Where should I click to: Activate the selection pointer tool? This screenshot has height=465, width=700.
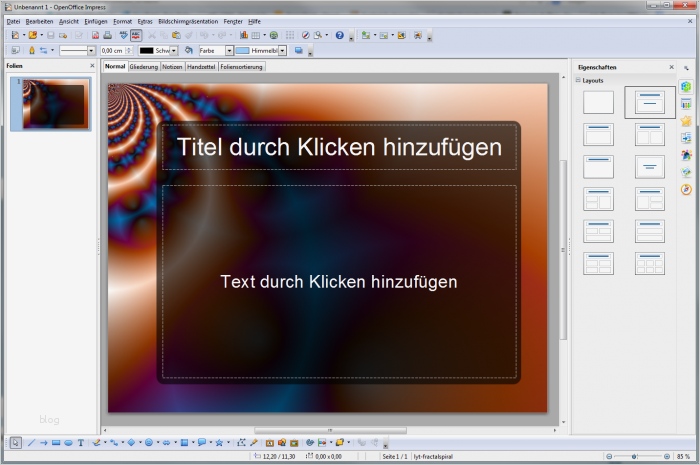pyautogui.click(x=16, y=443)
